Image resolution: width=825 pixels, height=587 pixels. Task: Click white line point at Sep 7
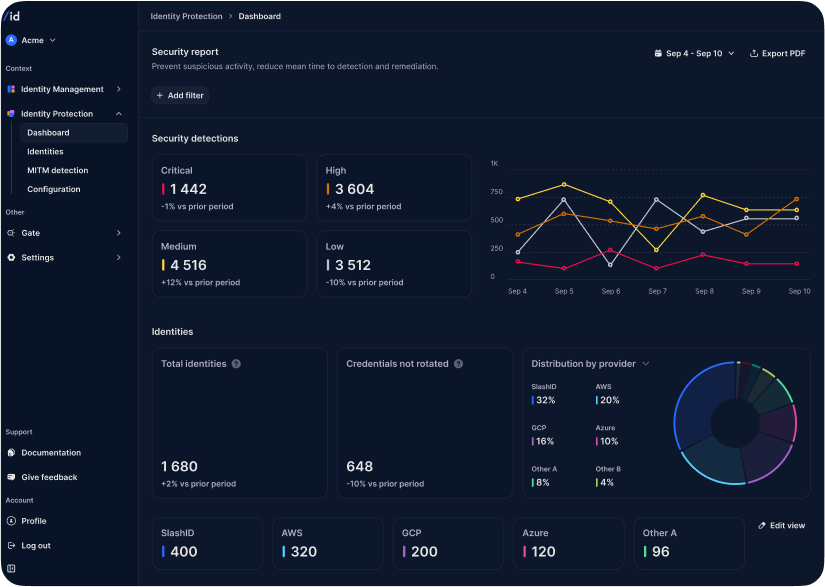point(656,199)
